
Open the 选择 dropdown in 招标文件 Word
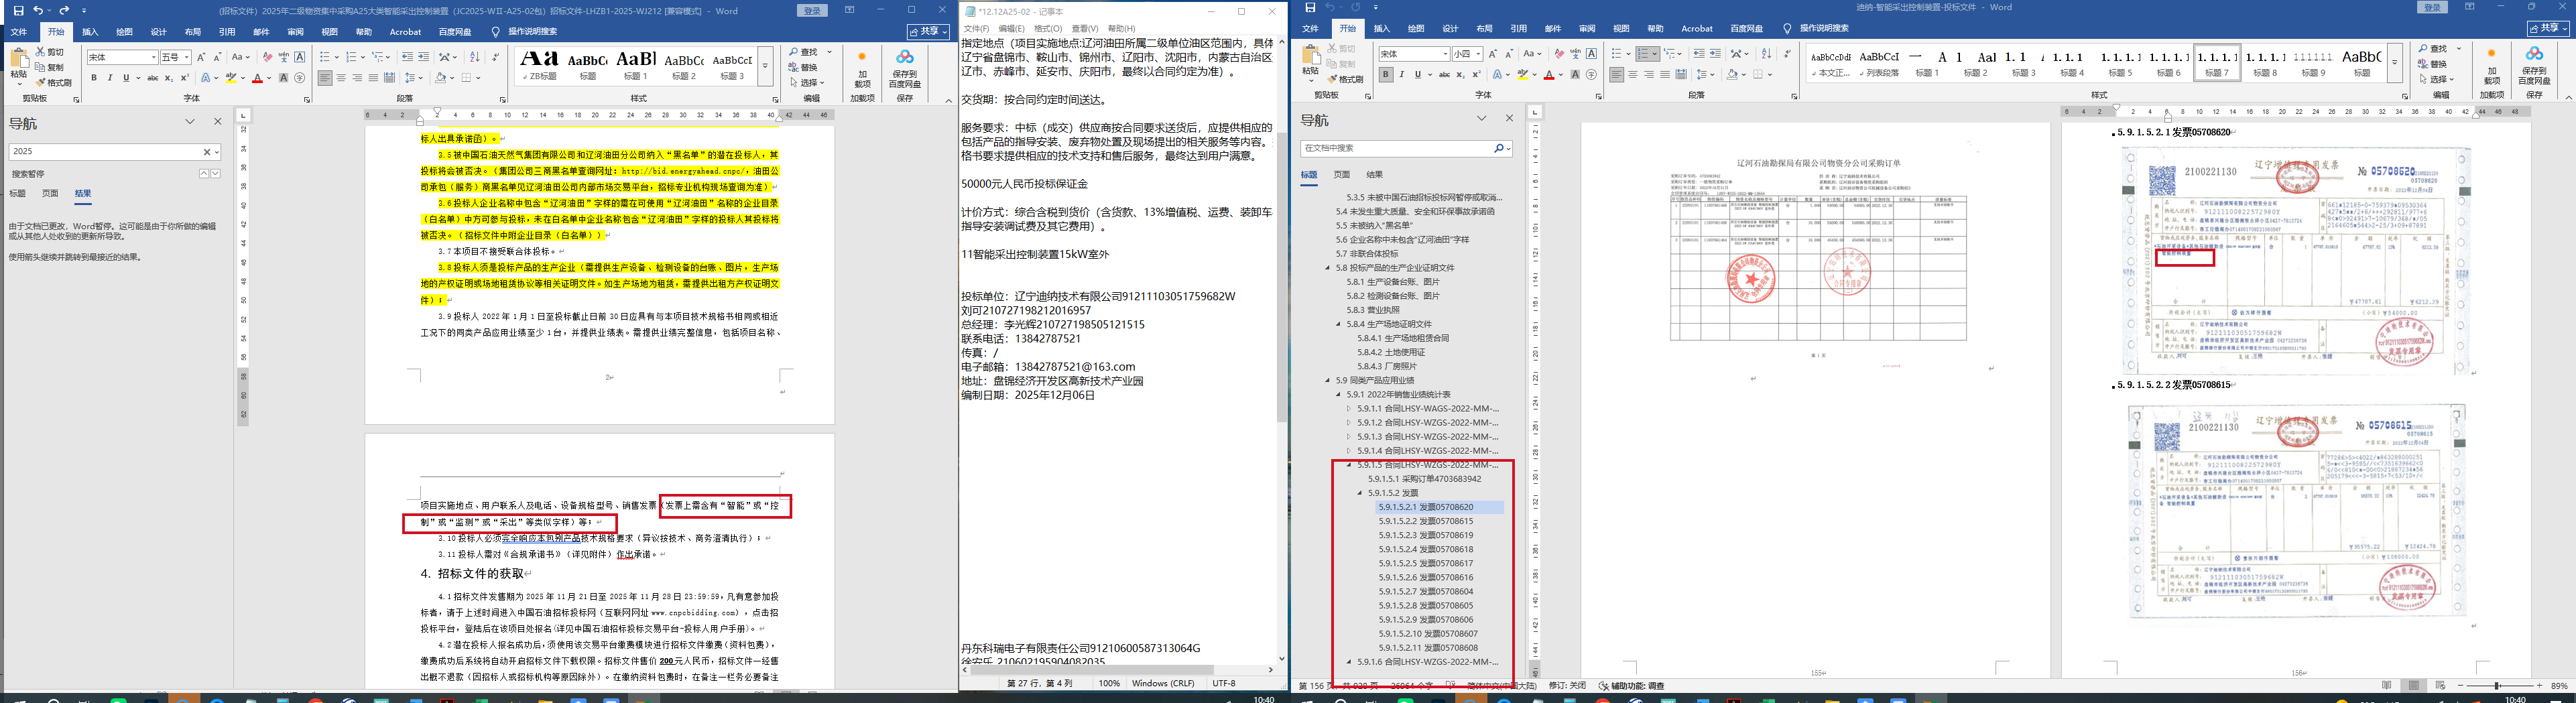(x=807, y=82)
